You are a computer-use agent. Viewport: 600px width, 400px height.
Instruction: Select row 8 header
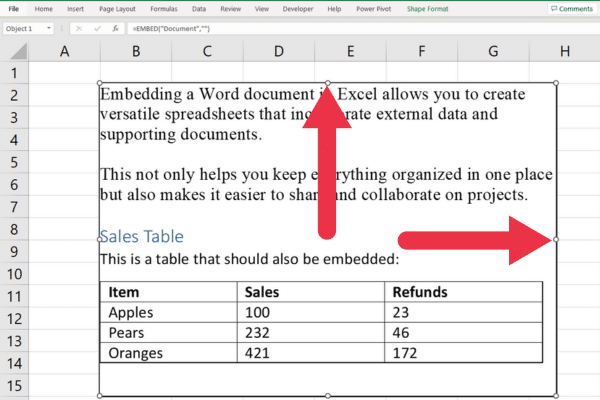pos(14,229)
